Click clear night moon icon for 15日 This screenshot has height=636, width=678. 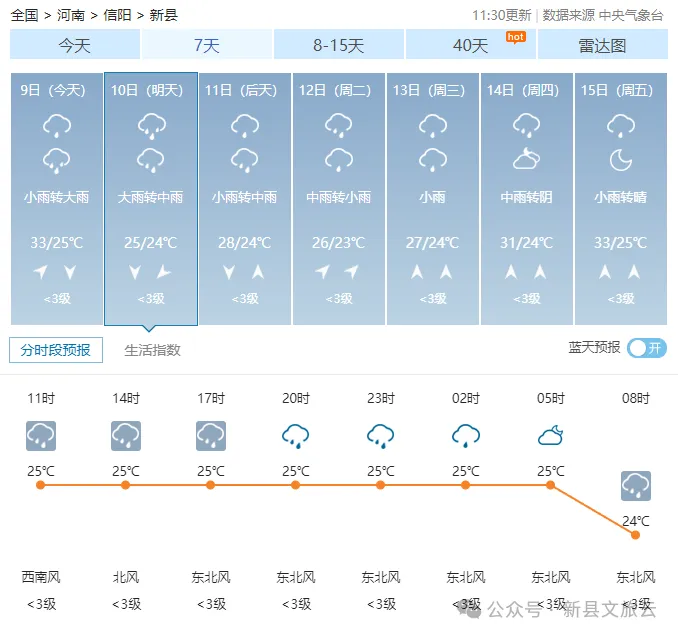(621, 160)
